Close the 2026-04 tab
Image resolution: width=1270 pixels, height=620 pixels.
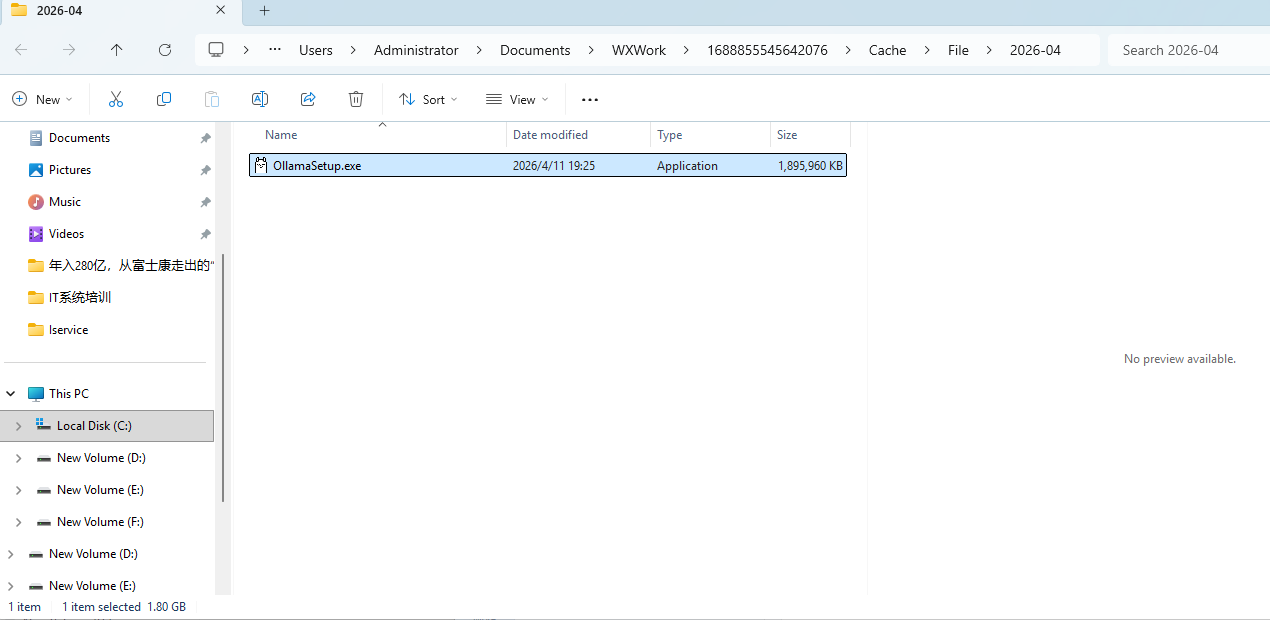click(220, 10)
